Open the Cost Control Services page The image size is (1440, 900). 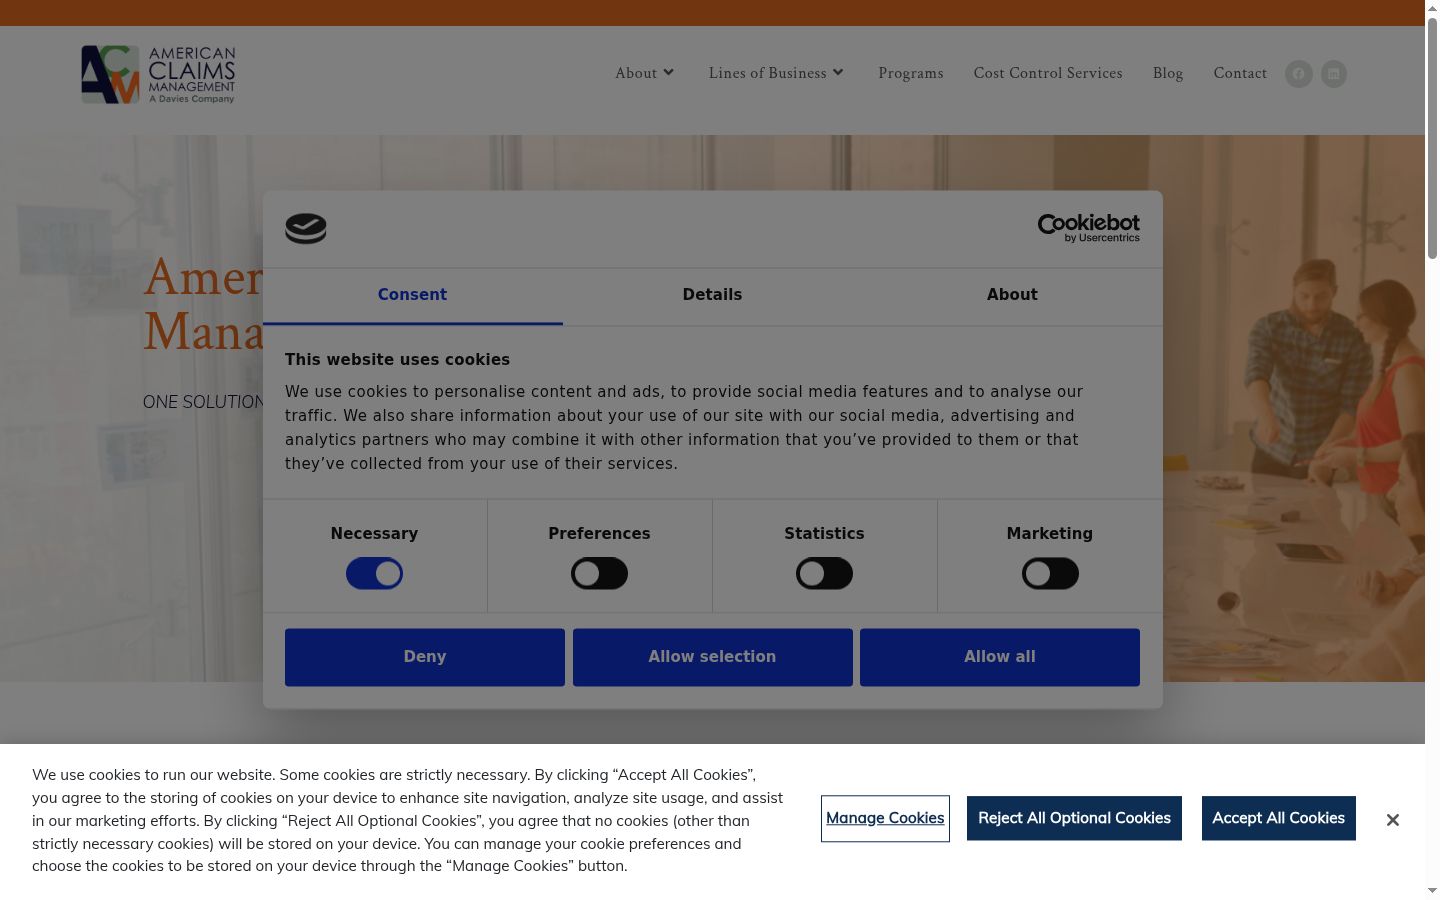pyautogui.click(x=1048, y=73)
